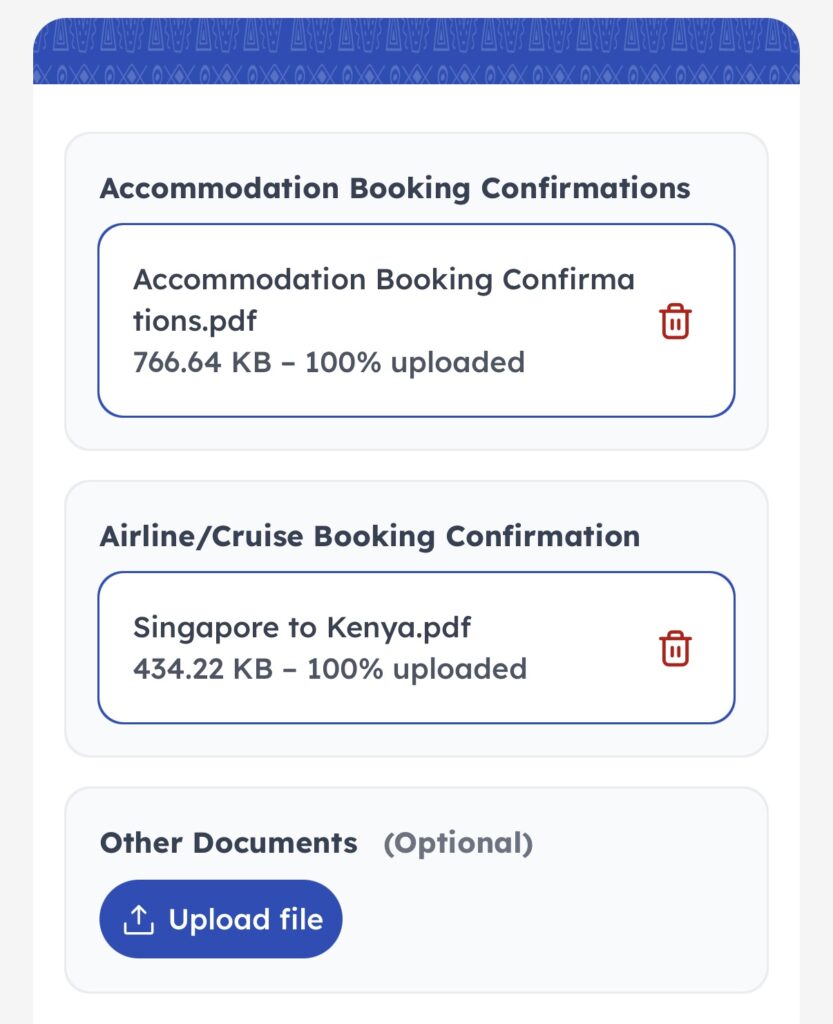833x1024 pixels.
Task: Click the 434.22 KB file size text
Action: coord(202,668)
